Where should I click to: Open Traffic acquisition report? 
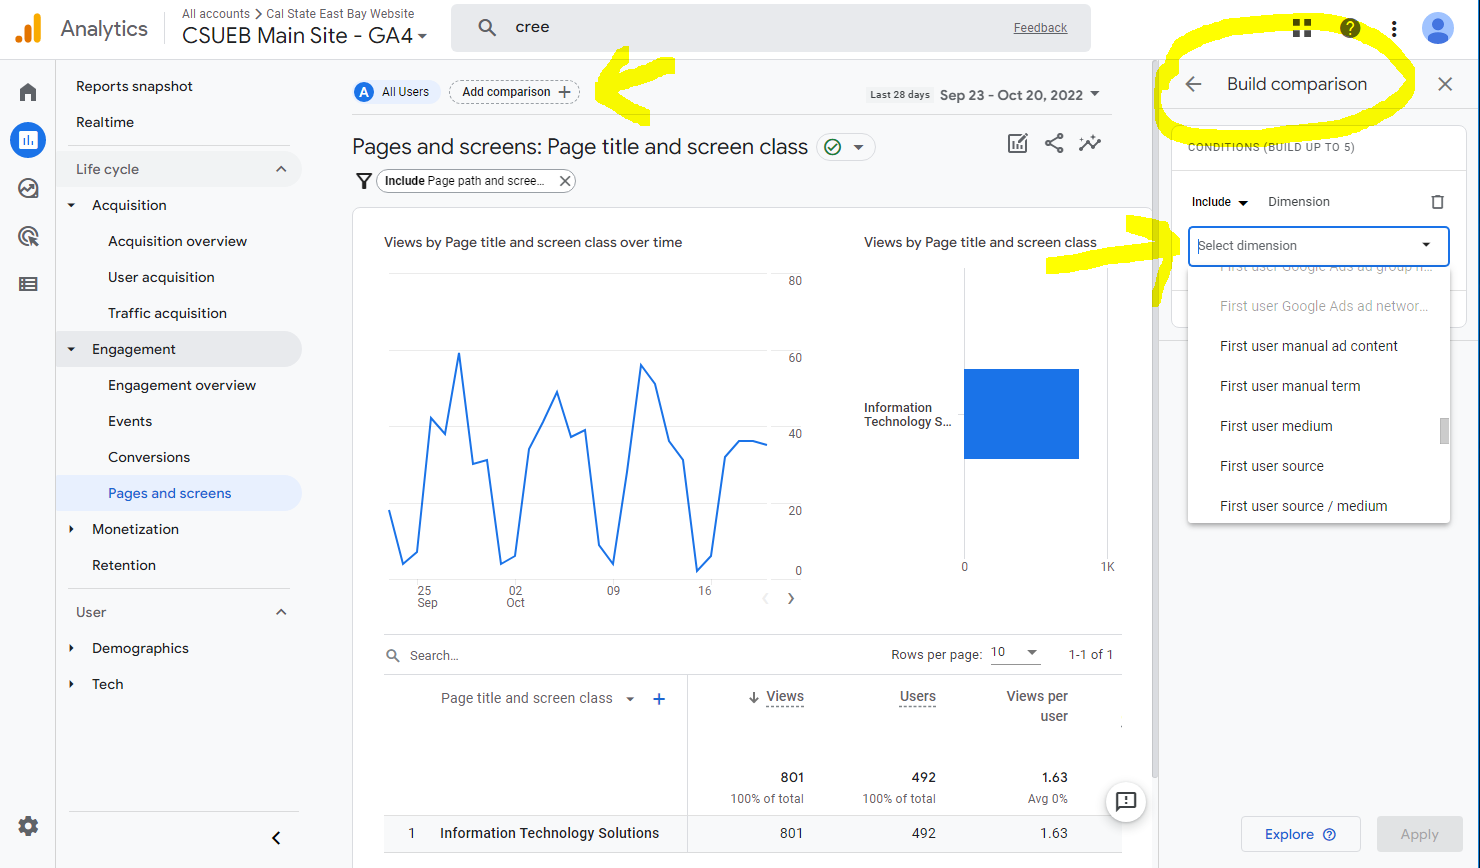[167, 313]
